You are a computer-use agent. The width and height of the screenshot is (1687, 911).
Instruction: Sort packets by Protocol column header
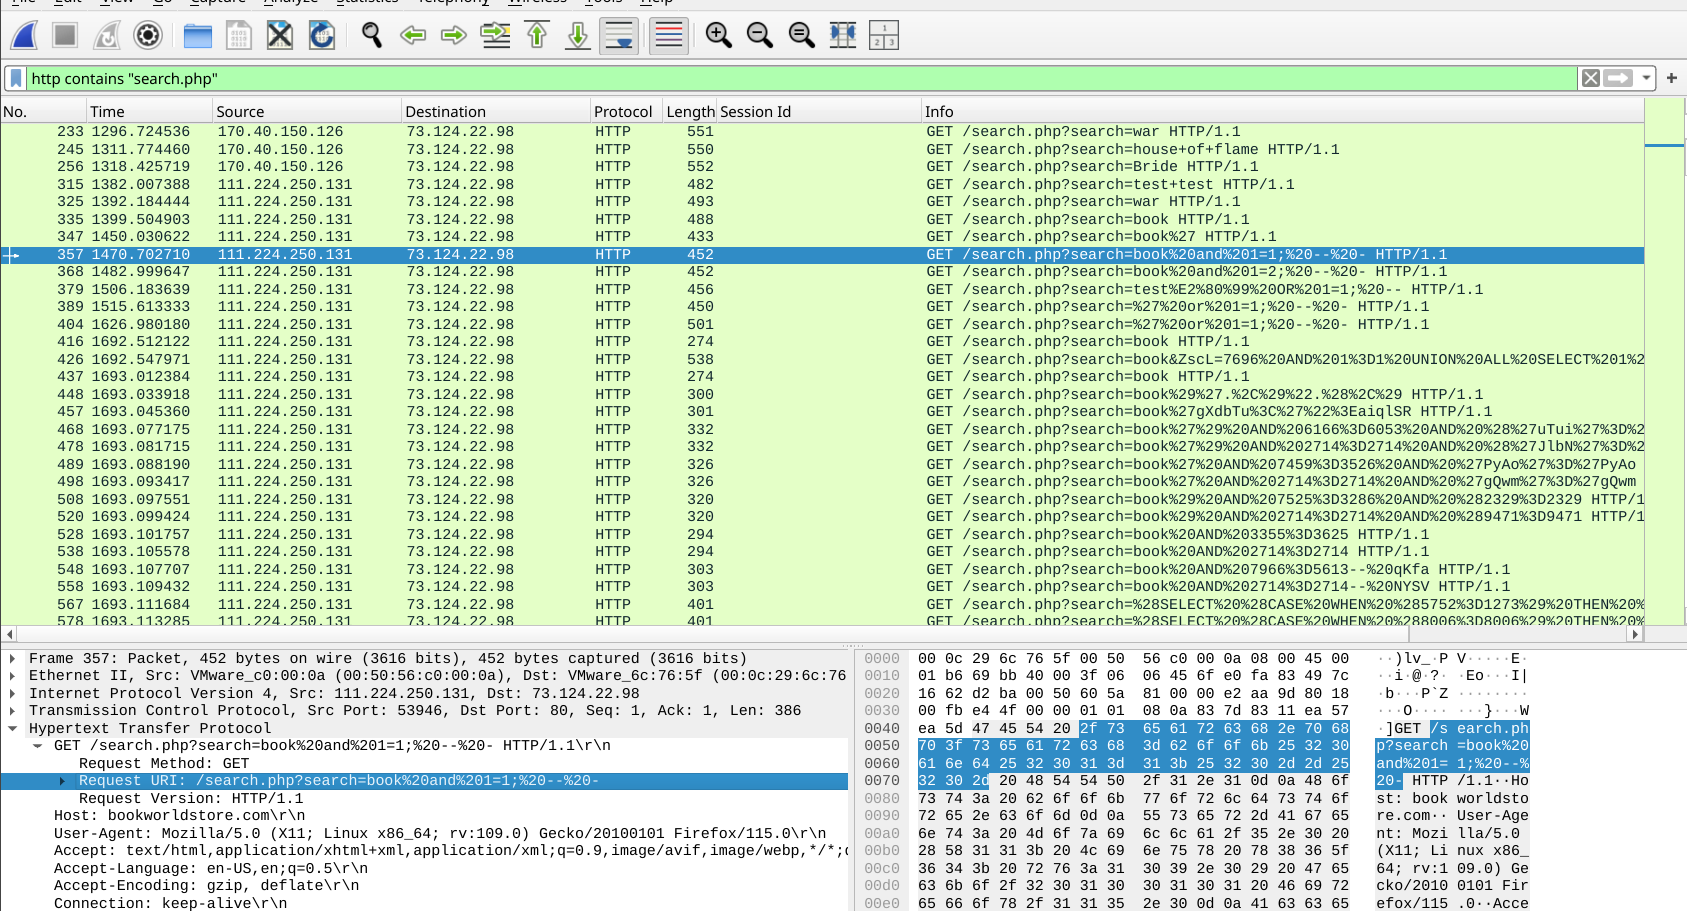click(622, 112)
